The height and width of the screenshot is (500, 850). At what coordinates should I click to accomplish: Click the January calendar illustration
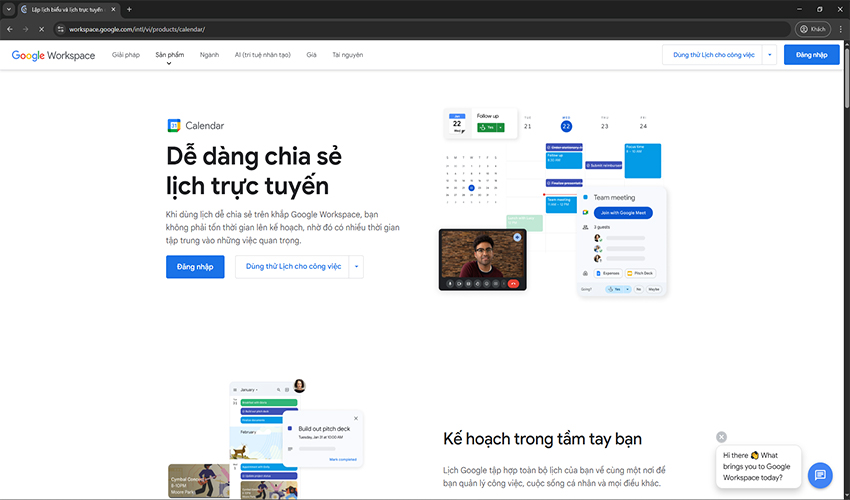pos(264,439)
